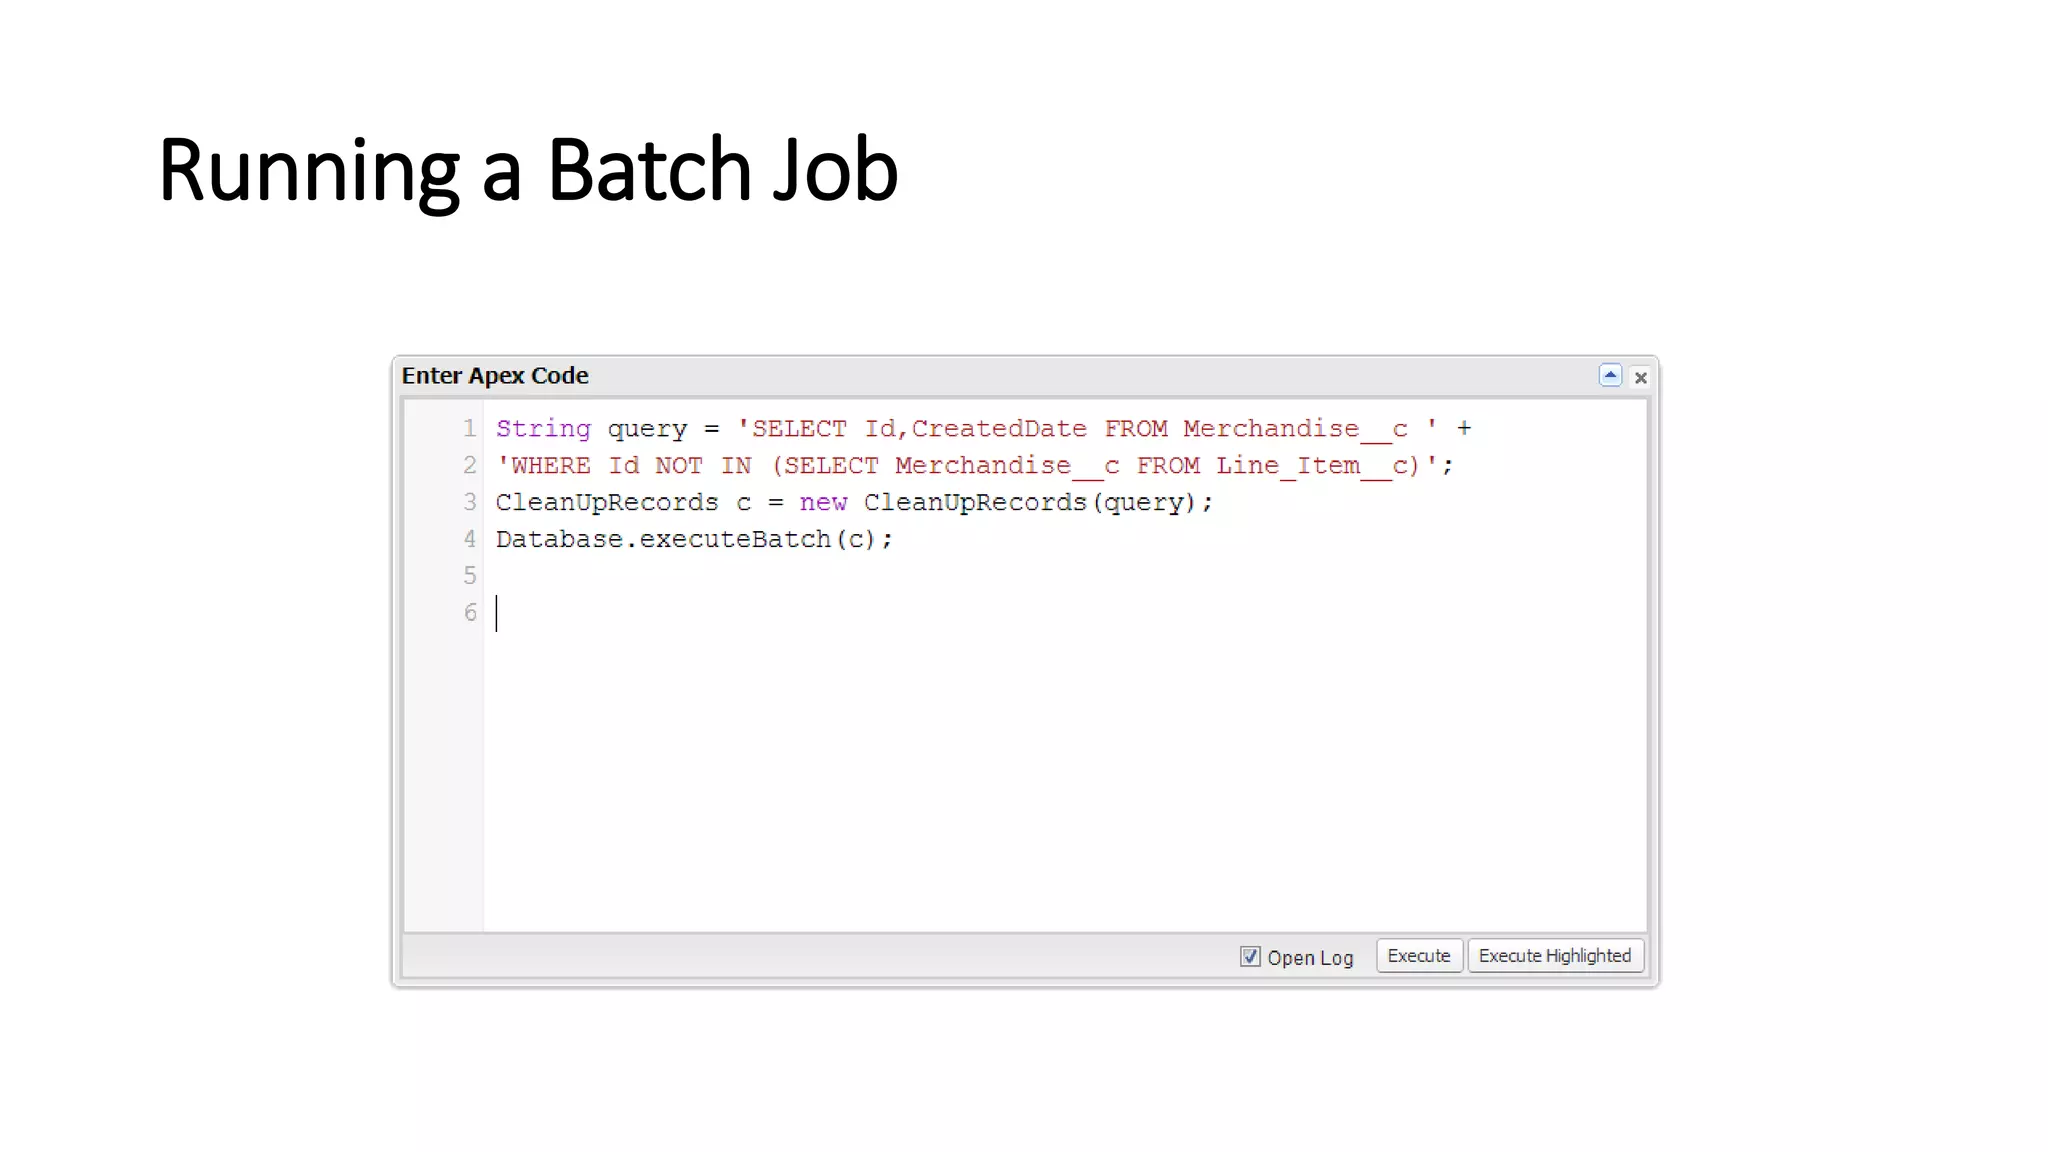Collapse the Enter Apex Code dialog
2048x1152 pixels.
1610,376
